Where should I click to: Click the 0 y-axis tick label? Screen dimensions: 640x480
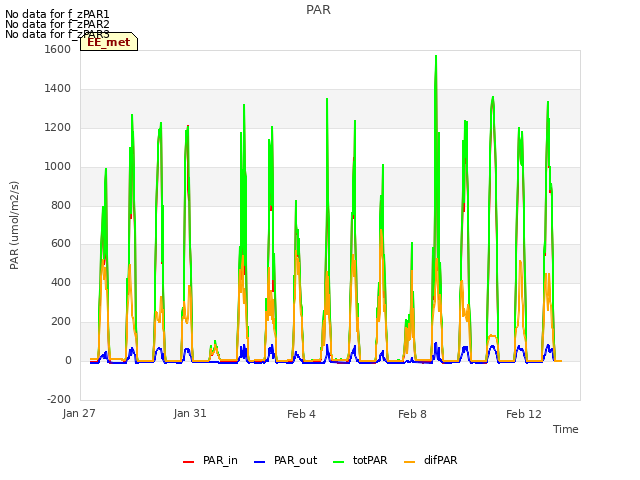click(69, 361)
